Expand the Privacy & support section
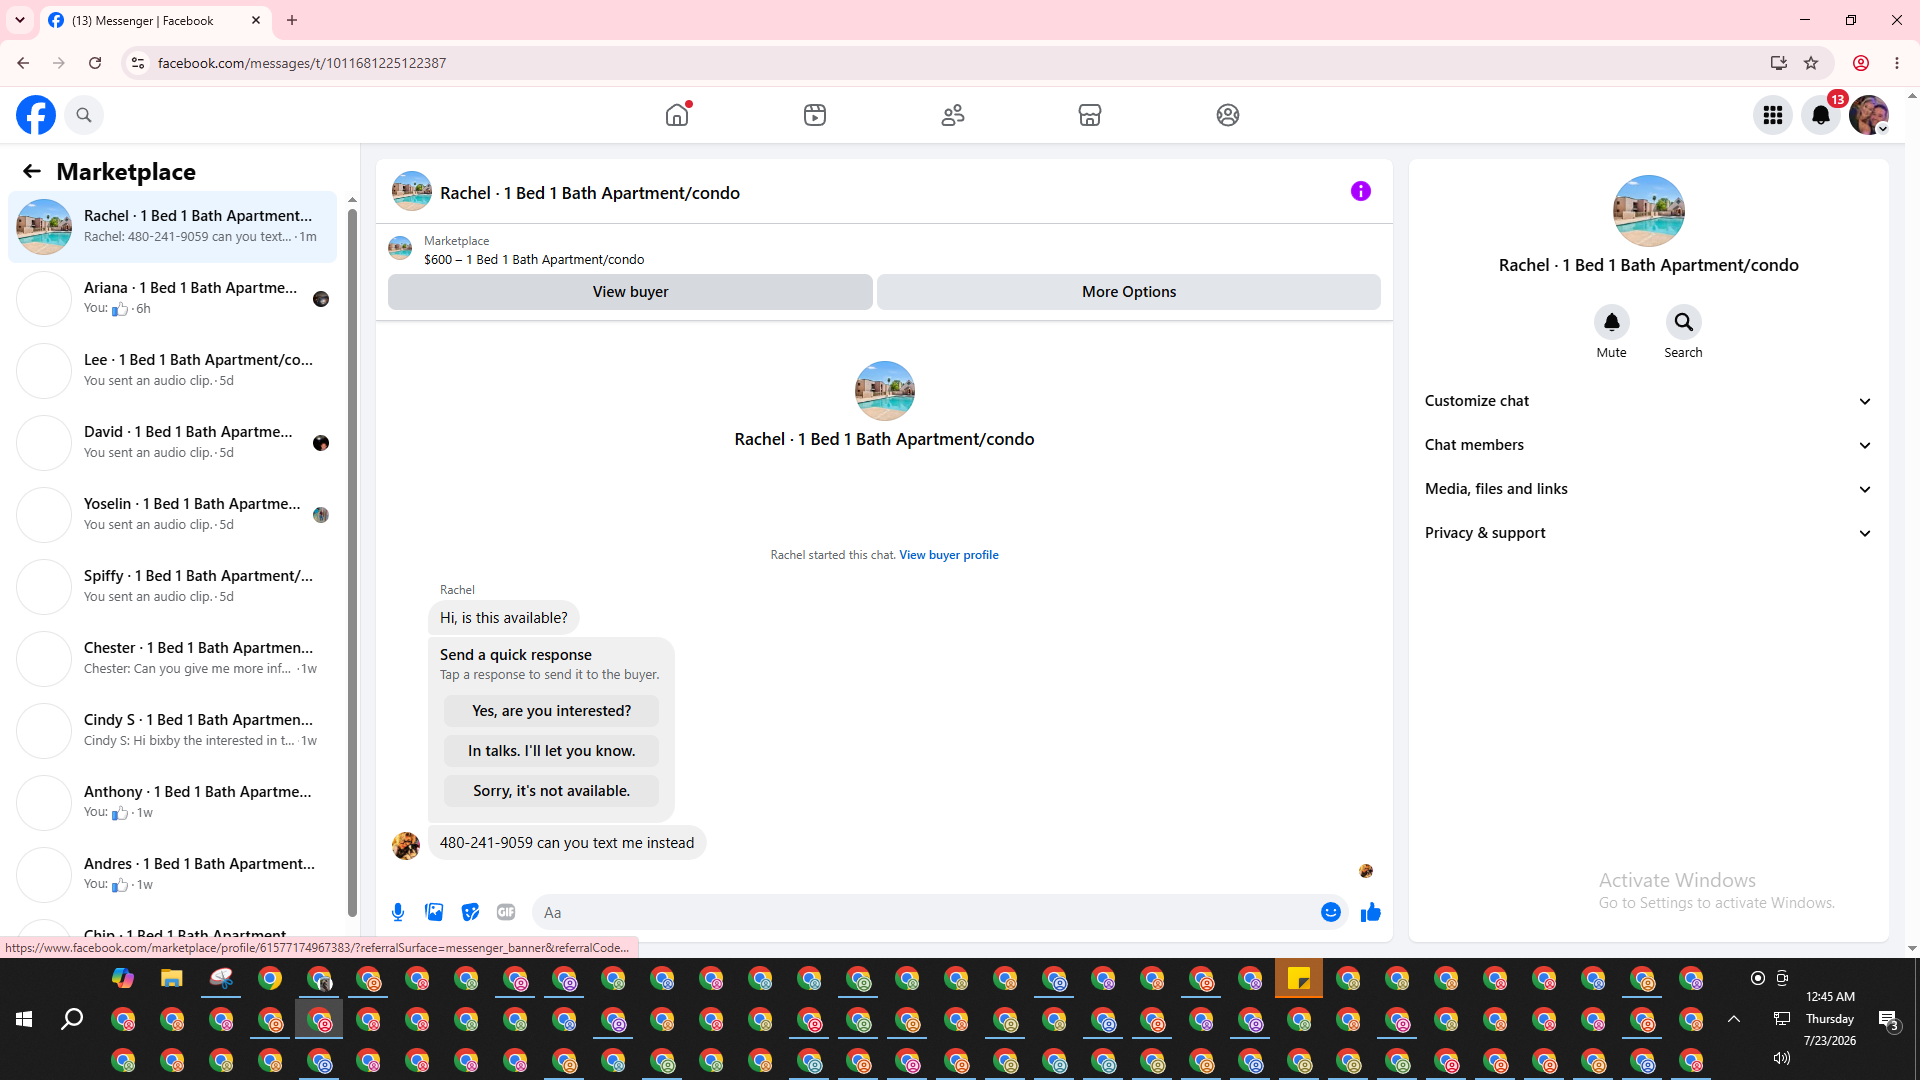Image resolution: width=1920 pixels, height=1080 pixels. click(1648, 533)
